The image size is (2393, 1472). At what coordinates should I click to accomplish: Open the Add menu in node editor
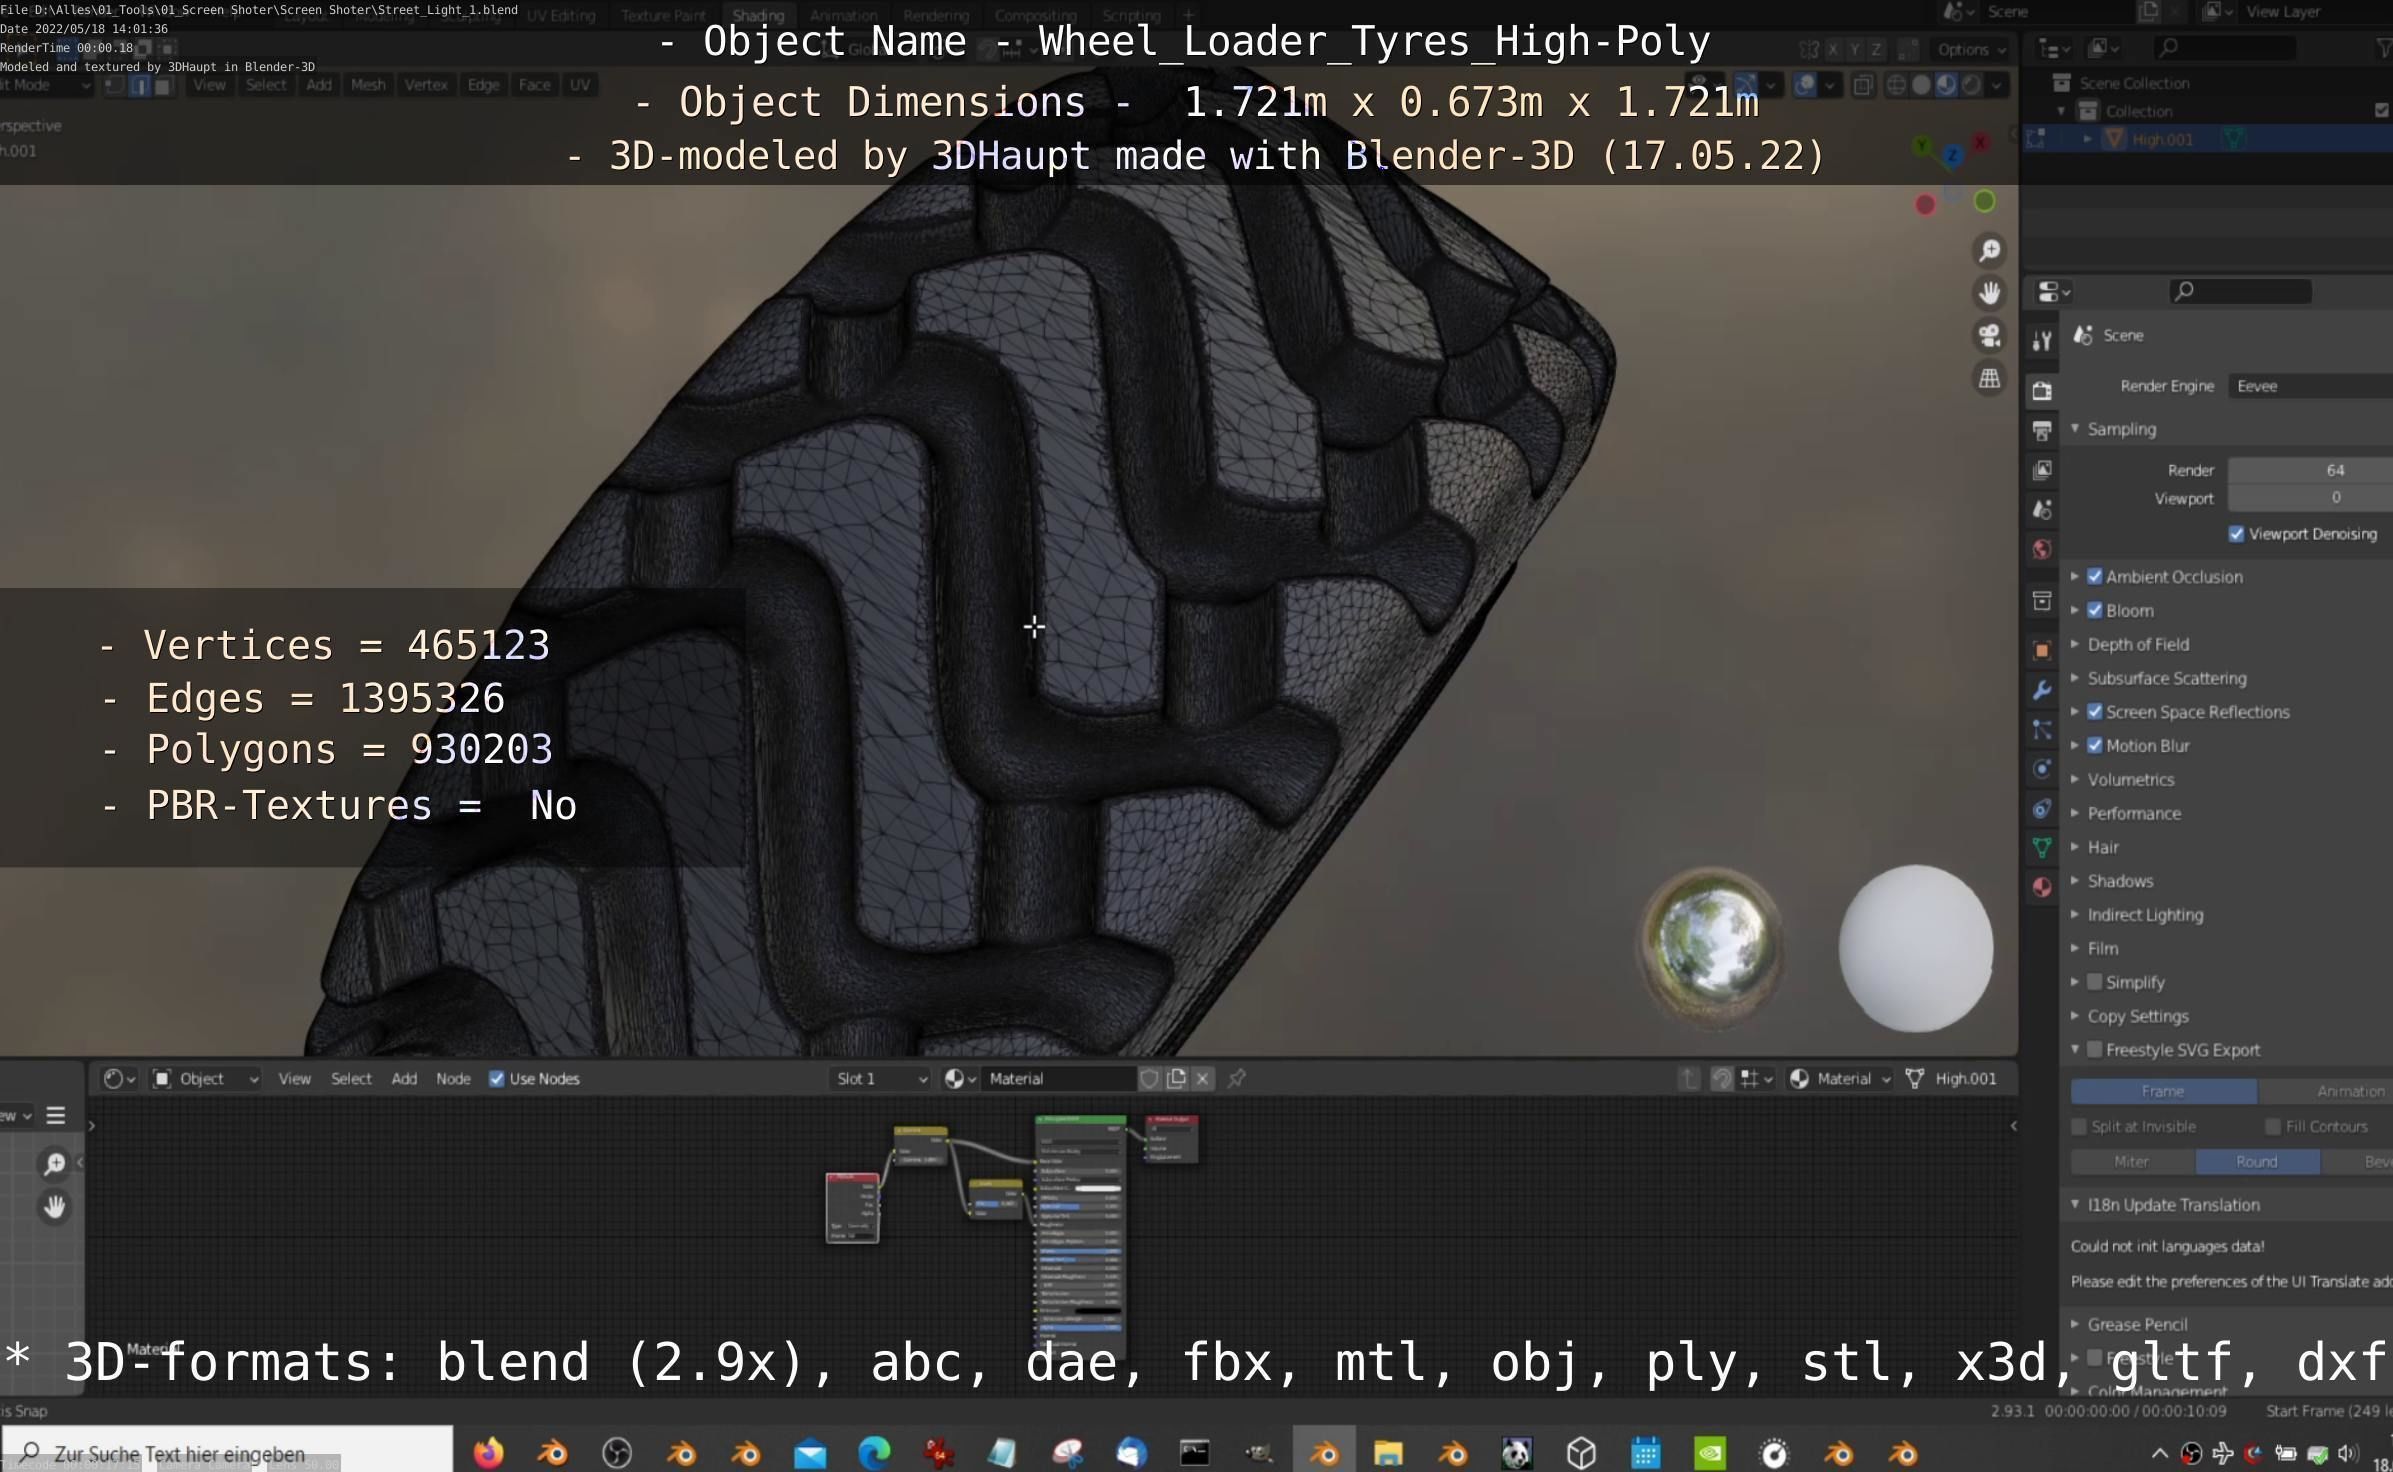coord(404,1079)
